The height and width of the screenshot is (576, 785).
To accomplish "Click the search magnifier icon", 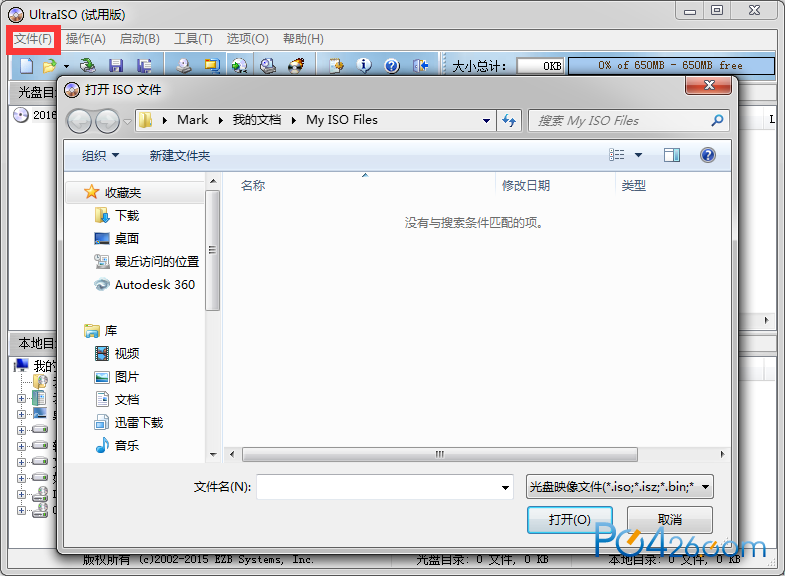I will (717, 121).
